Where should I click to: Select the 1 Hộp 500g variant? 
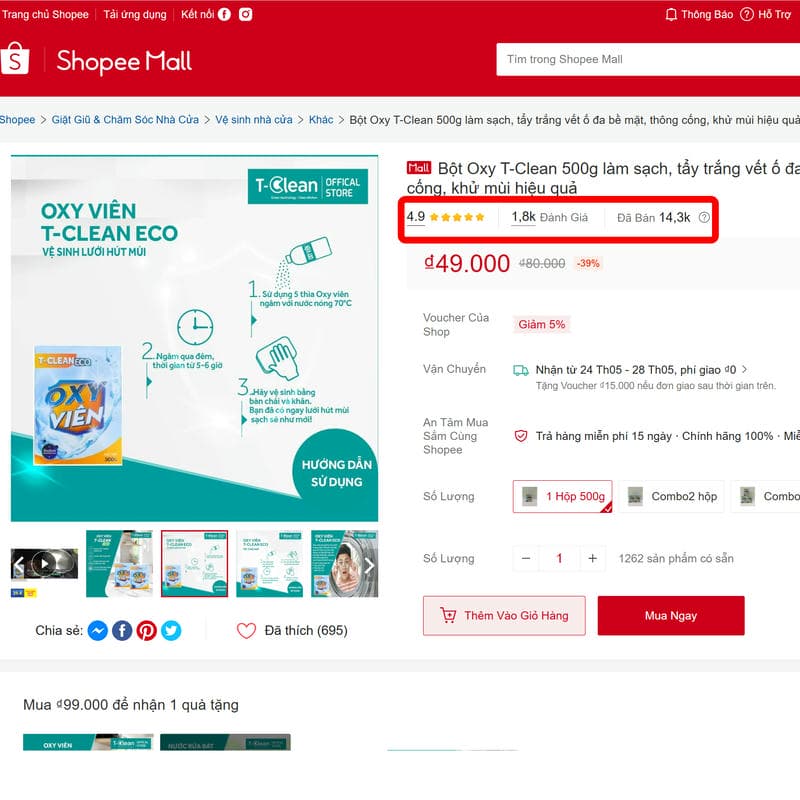coord(562,496)
